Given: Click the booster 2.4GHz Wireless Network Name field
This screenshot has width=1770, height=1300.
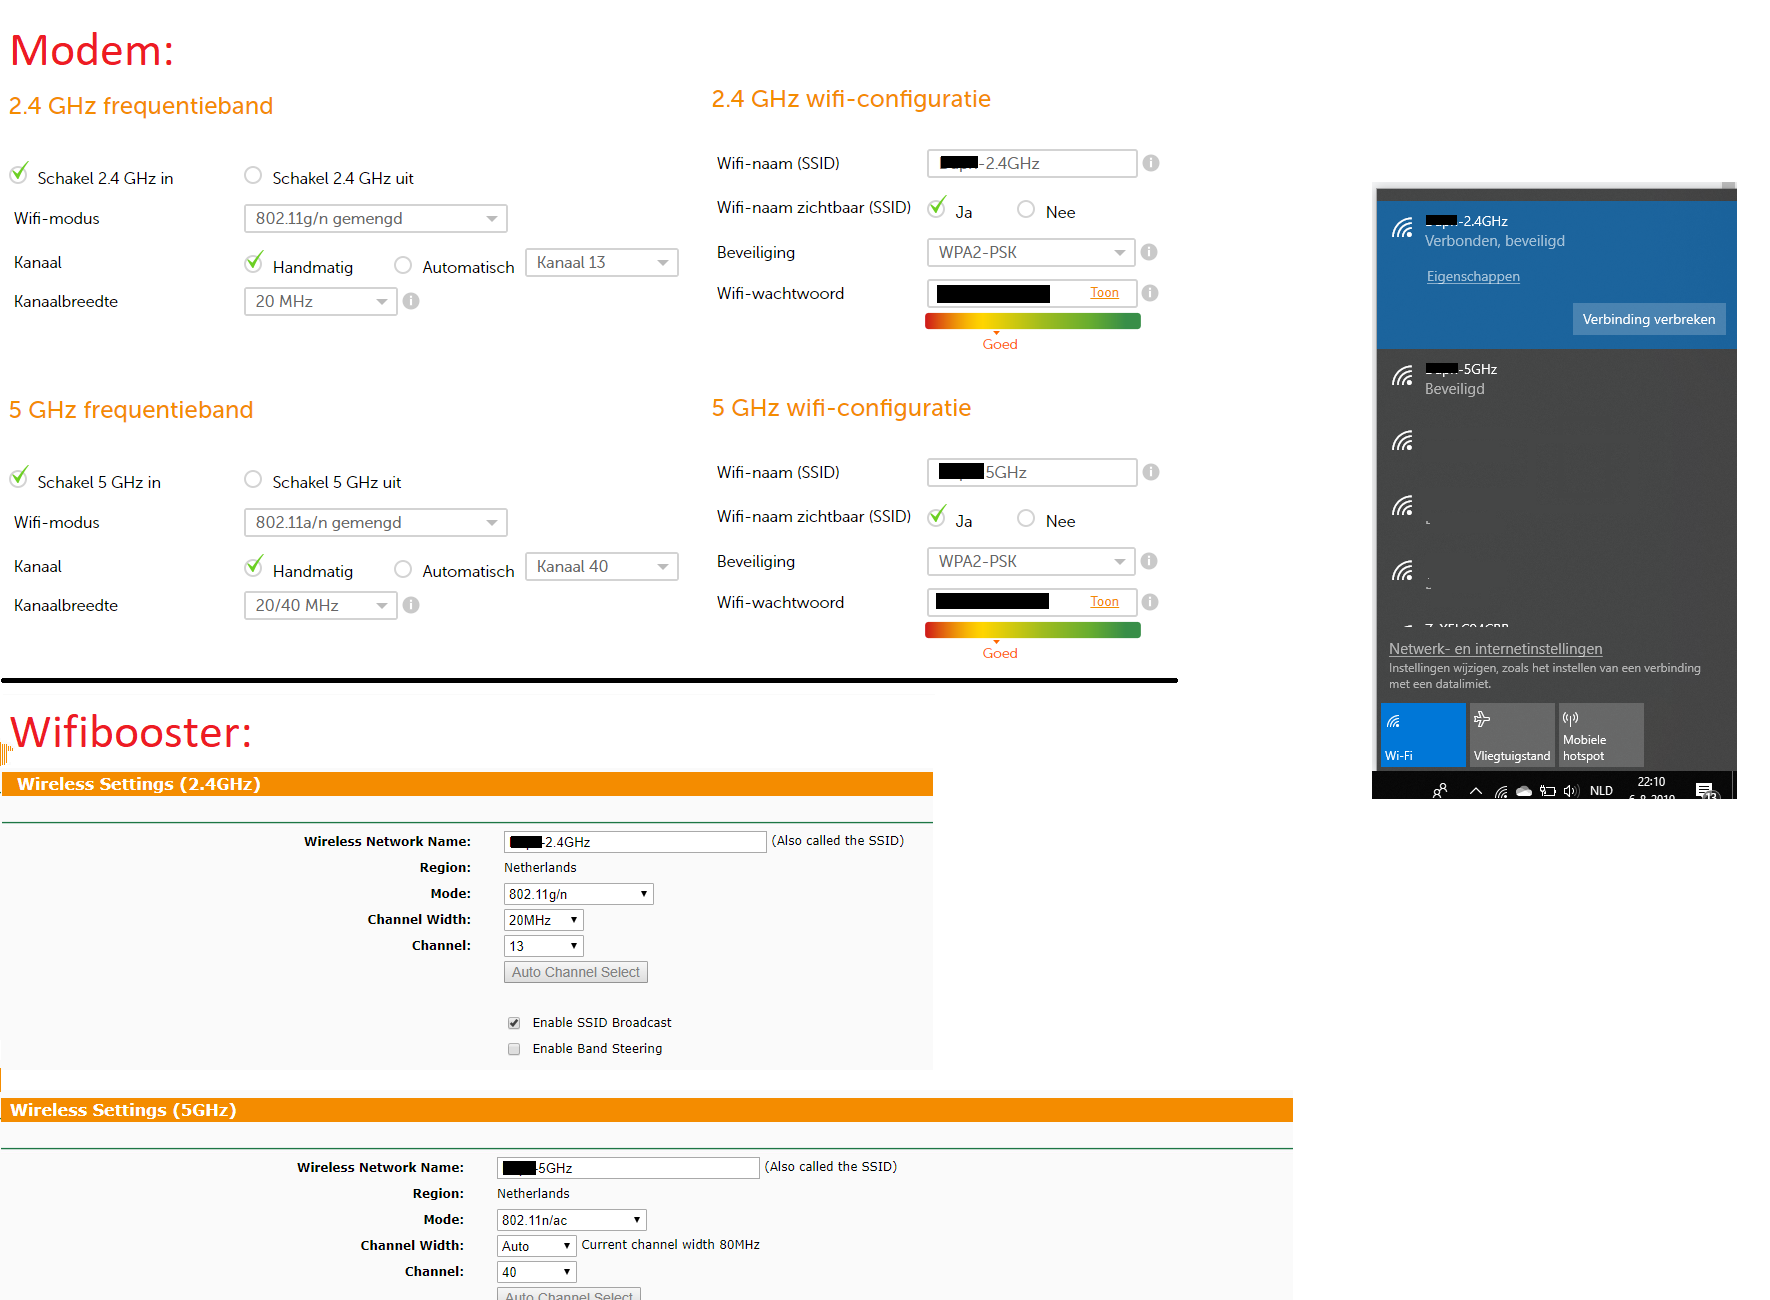Looking at the screenshot, I should [635, 842].
